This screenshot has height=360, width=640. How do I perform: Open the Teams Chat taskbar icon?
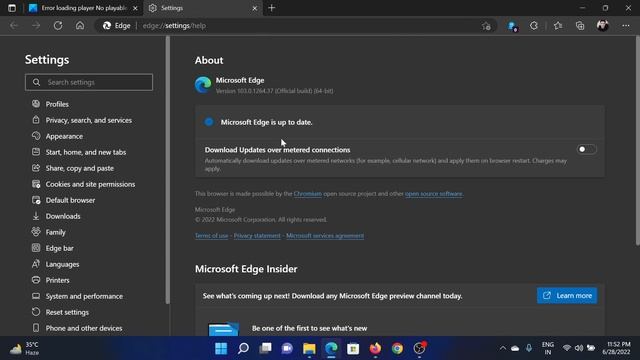pyautogui.click(x=287, y=349)
